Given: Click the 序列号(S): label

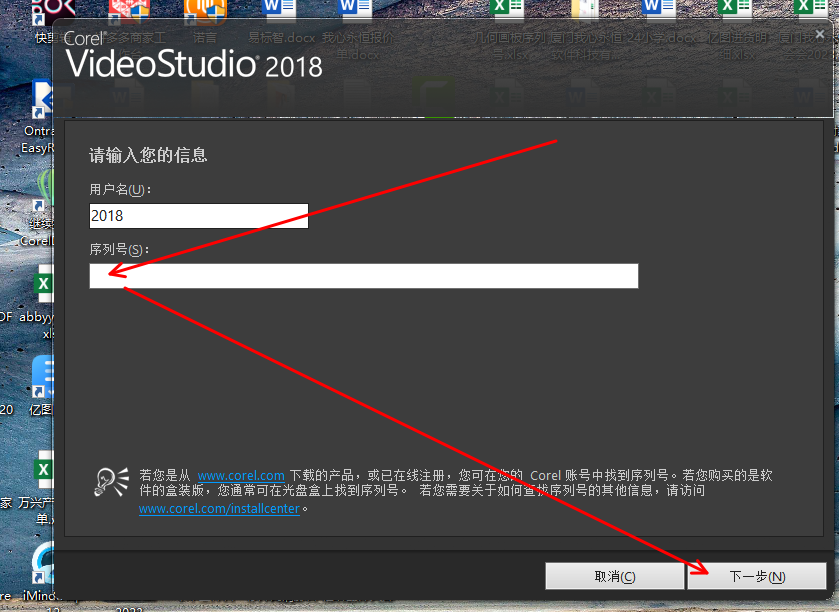Looking at the screenshot, I should (x=119, y=249).
